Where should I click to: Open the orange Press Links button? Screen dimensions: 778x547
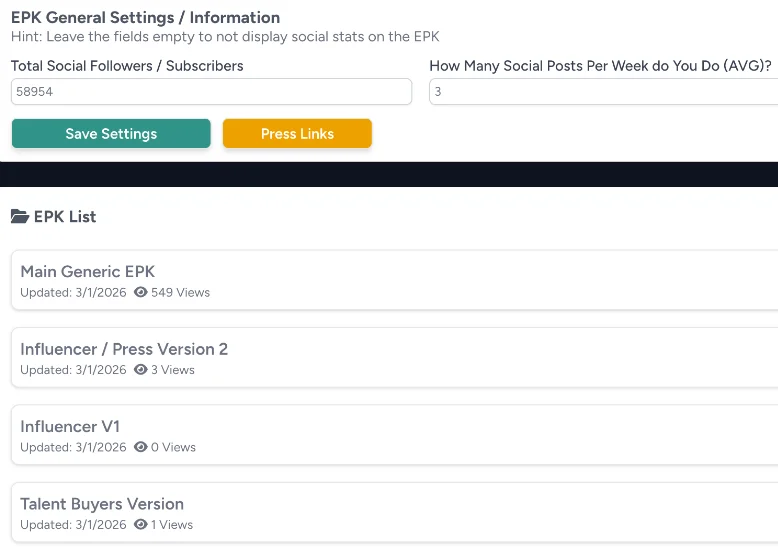tap(297, 134)
